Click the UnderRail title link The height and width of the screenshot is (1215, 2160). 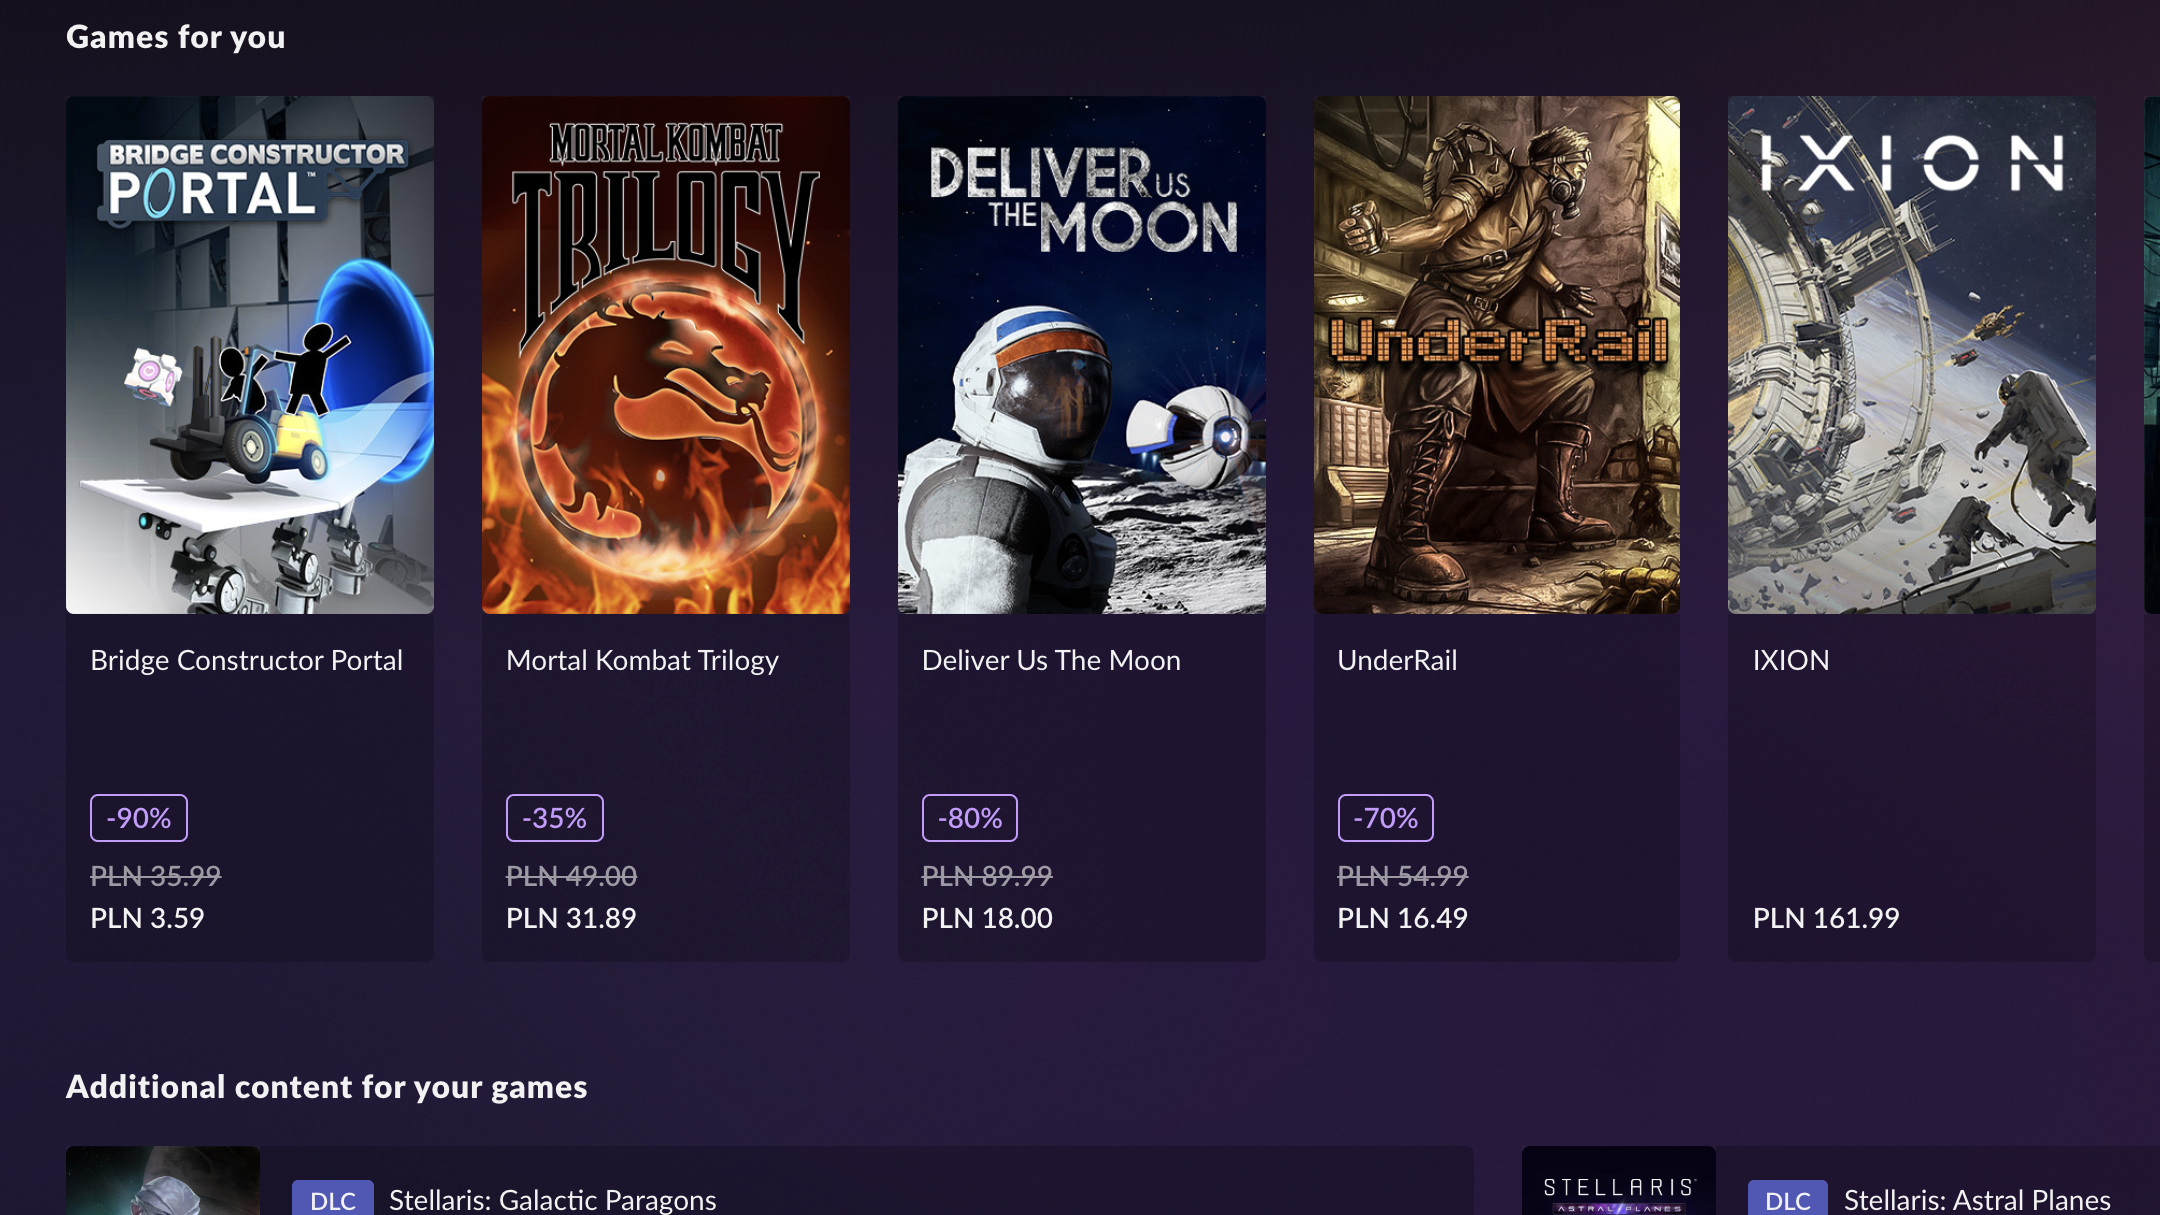pyautogui.click(x=1397, y=660)
